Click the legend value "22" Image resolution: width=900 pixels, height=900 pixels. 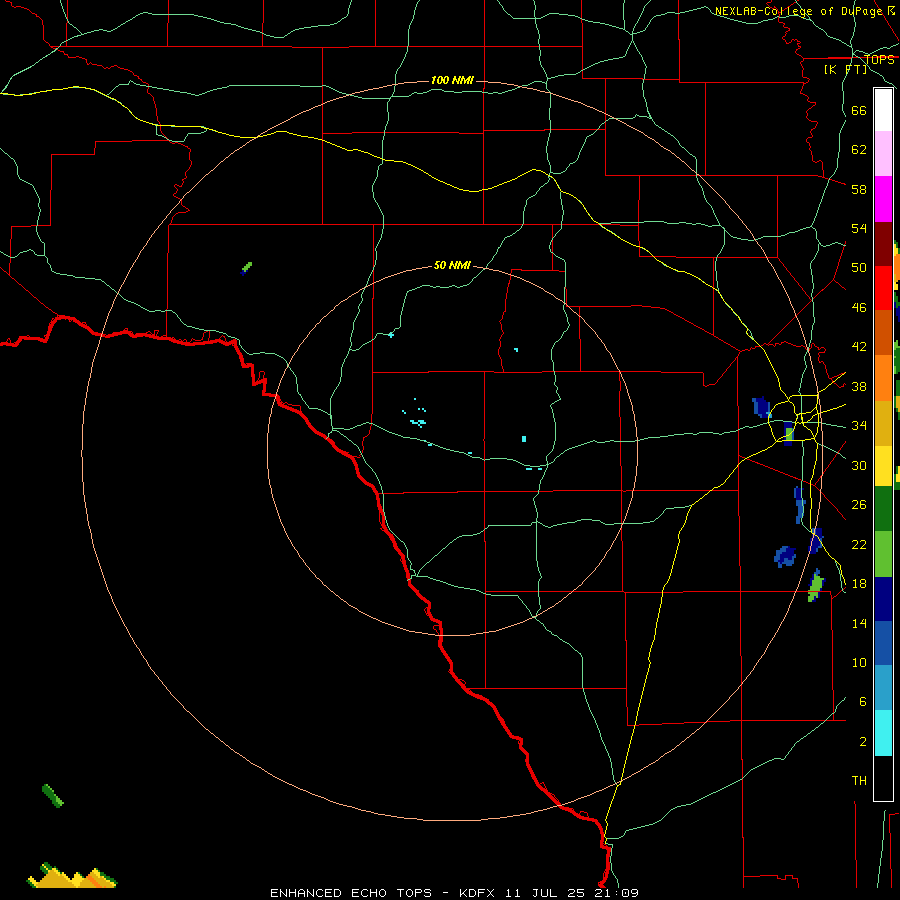point(859,544)
